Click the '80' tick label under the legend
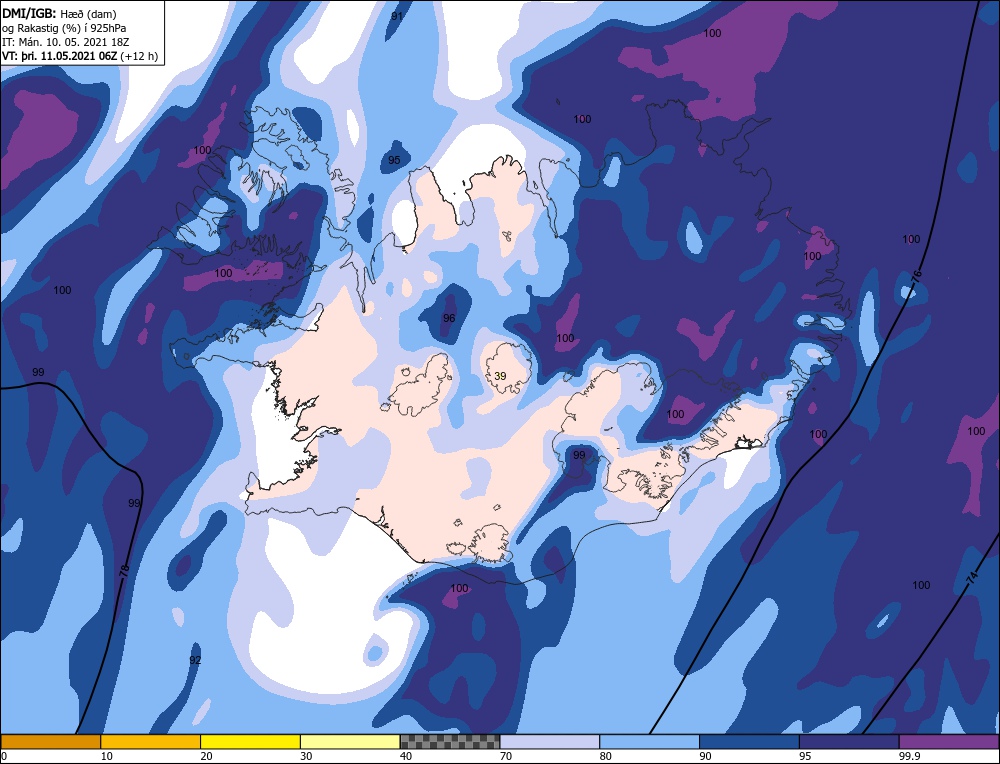Screen dimensions: 1000x764 [x=605, y=756]
